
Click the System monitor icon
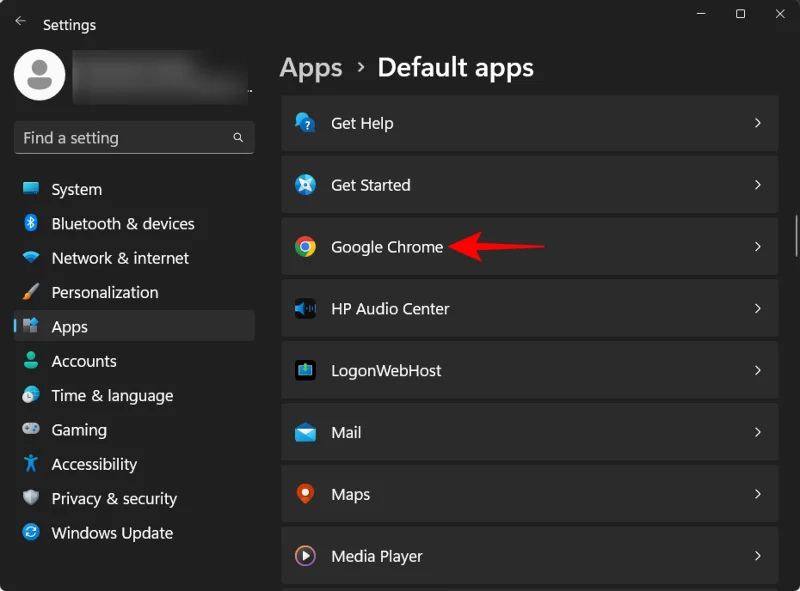[31, 188]
